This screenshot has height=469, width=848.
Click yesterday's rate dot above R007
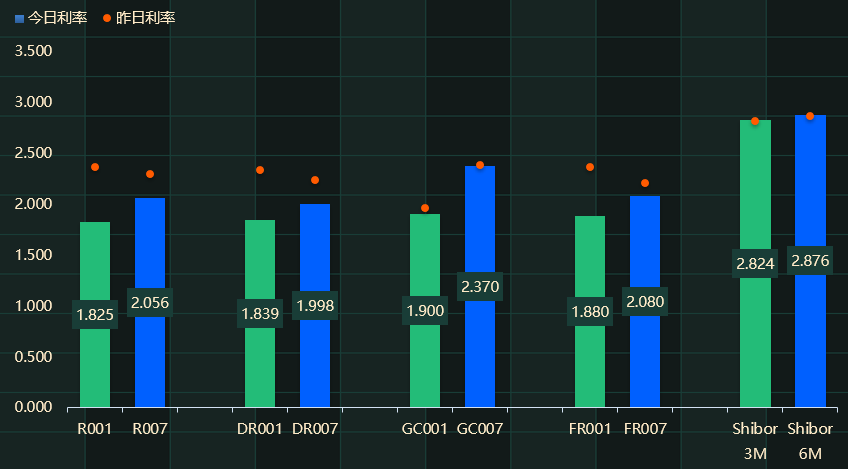[150, 174]
